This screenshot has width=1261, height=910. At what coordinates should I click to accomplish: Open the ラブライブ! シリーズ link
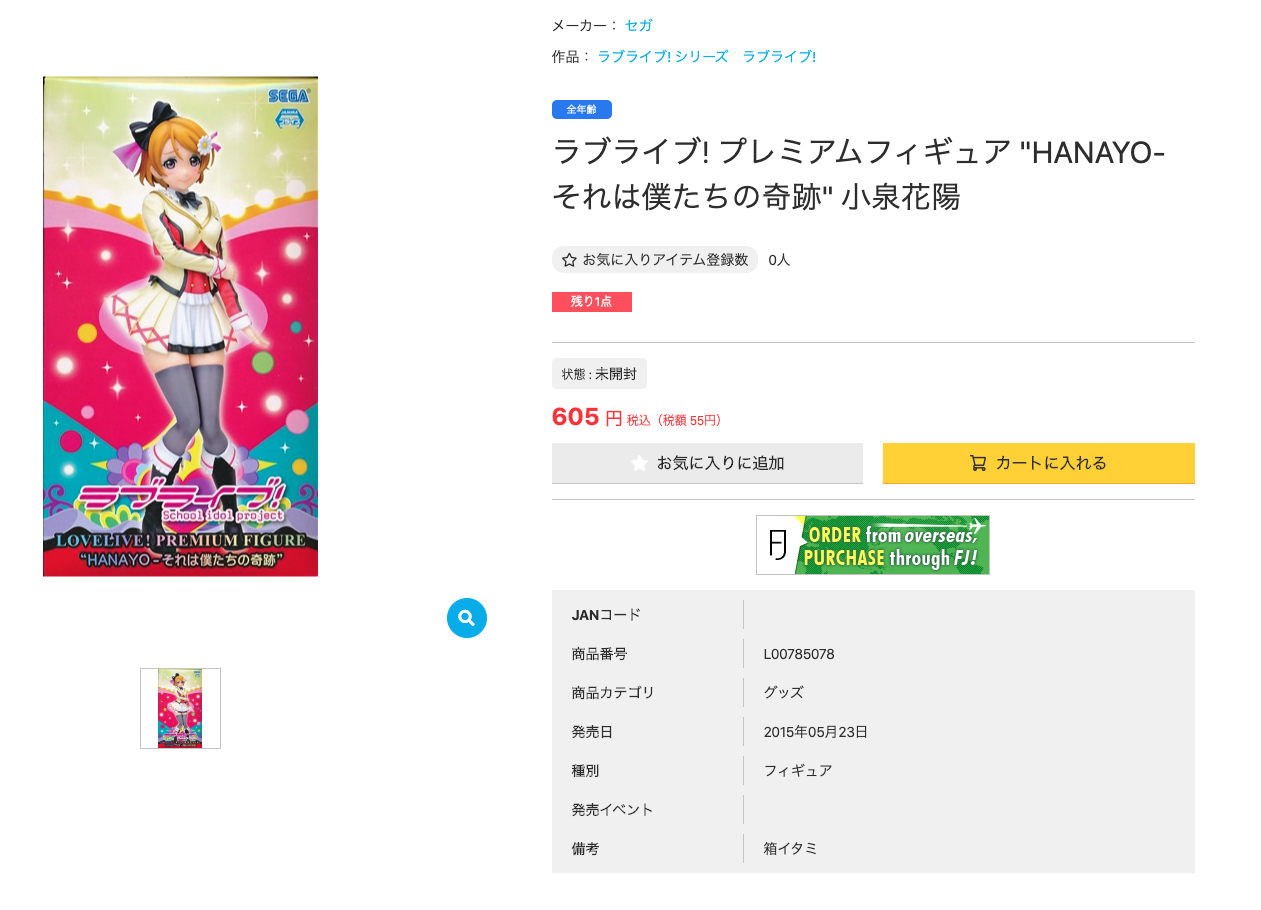tap(663, 57)
